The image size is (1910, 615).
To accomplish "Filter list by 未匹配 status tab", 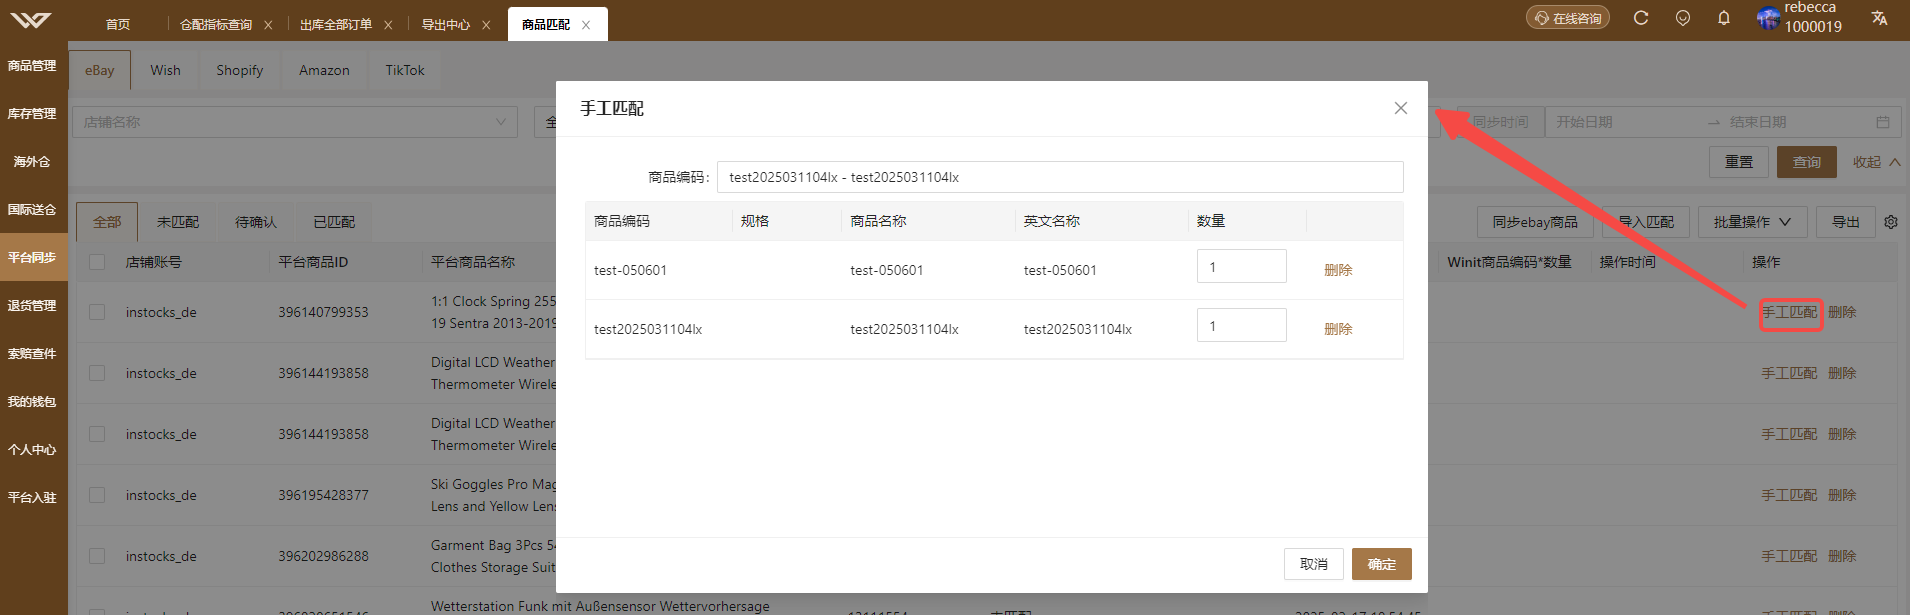I will (x=178, y=222).
